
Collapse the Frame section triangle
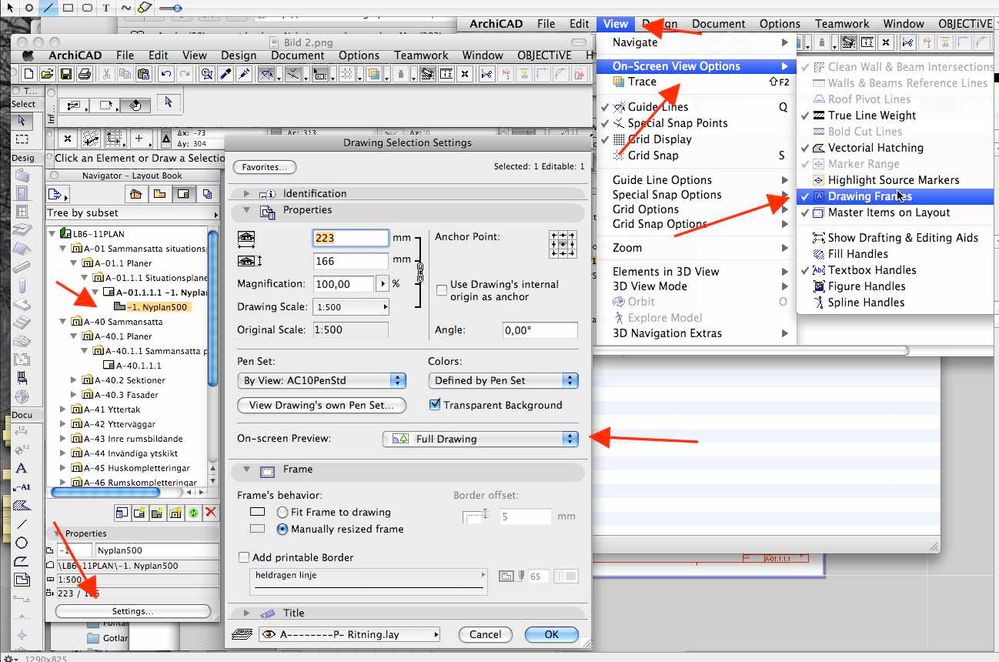pyautogui.click(x=247, y=470)
